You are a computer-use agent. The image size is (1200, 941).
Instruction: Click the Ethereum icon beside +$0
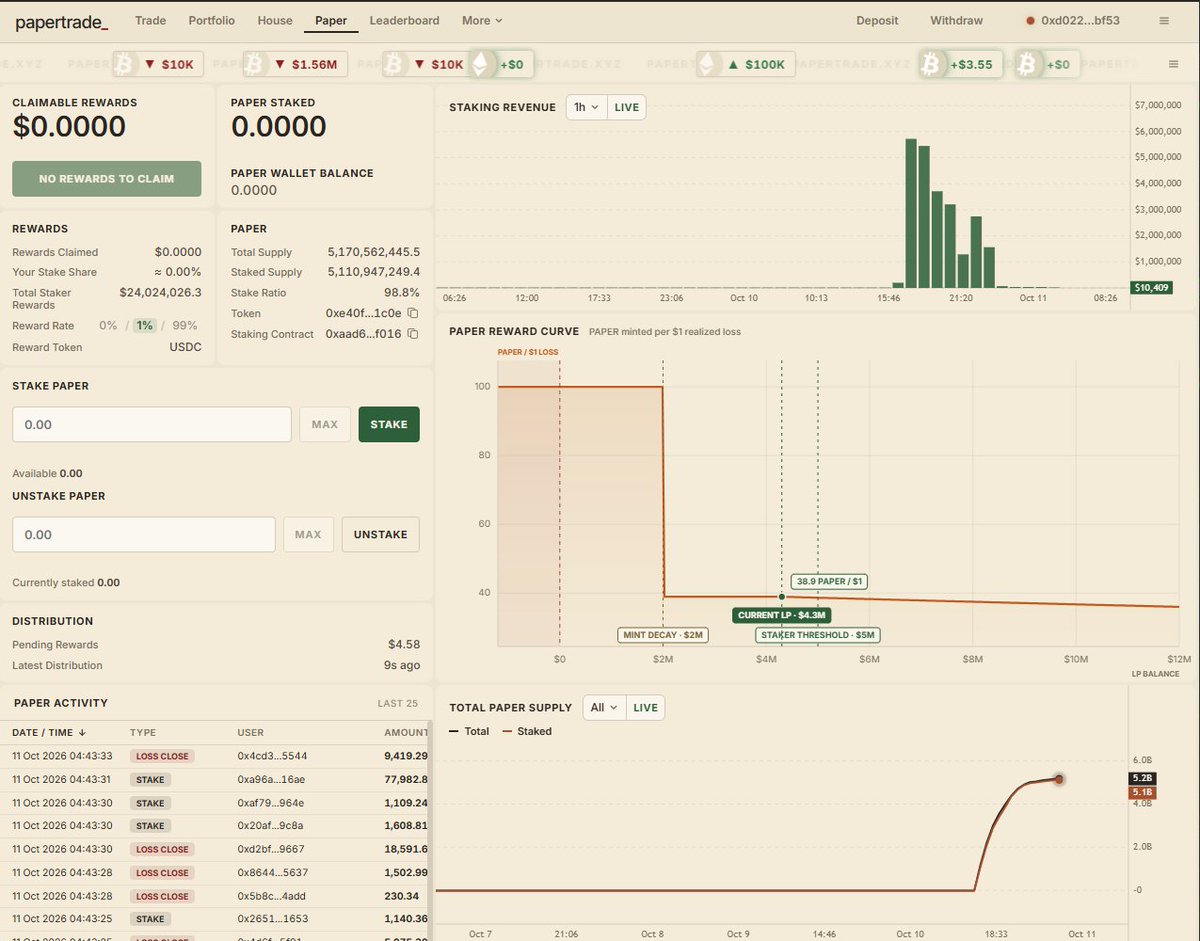coord(481,64)
